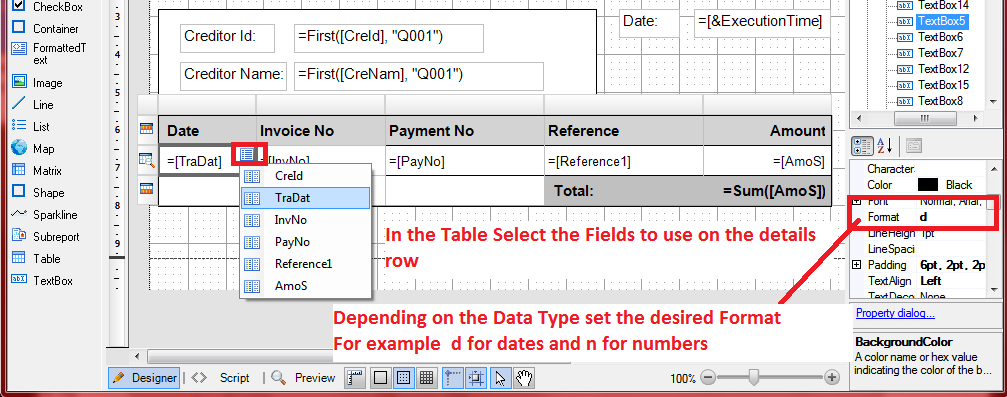Choose the Subreport toolbox item
1007x397 pixels.
pyautogui.click(x=45, y=236)
